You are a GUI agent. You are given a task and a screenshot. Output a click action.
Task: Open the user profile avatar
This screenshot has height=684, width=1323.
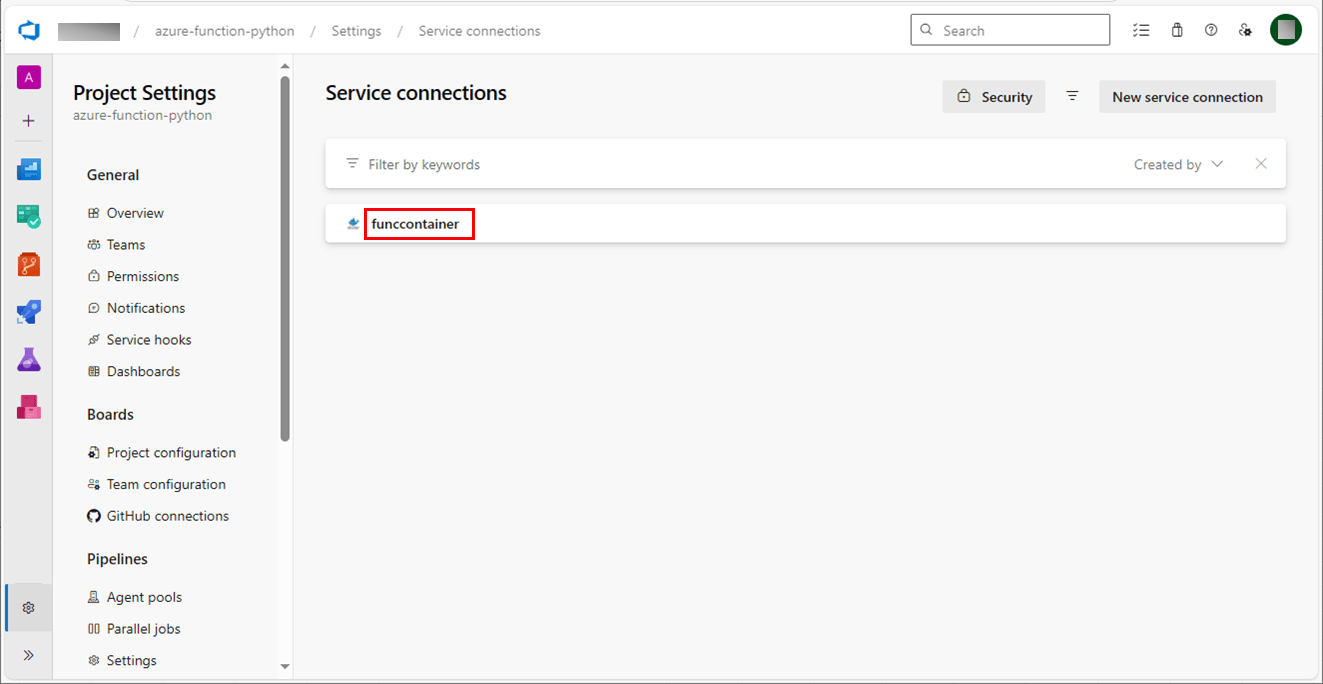pos(1286,30)
